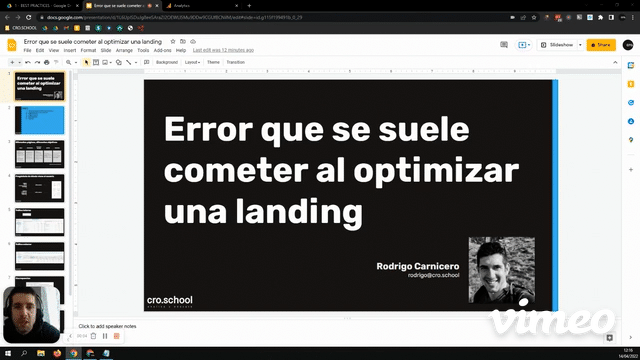Click the Zoom magnifier tool
This screenshot has width=640, height=360.
pyautogui.click(x=69, y=62)
